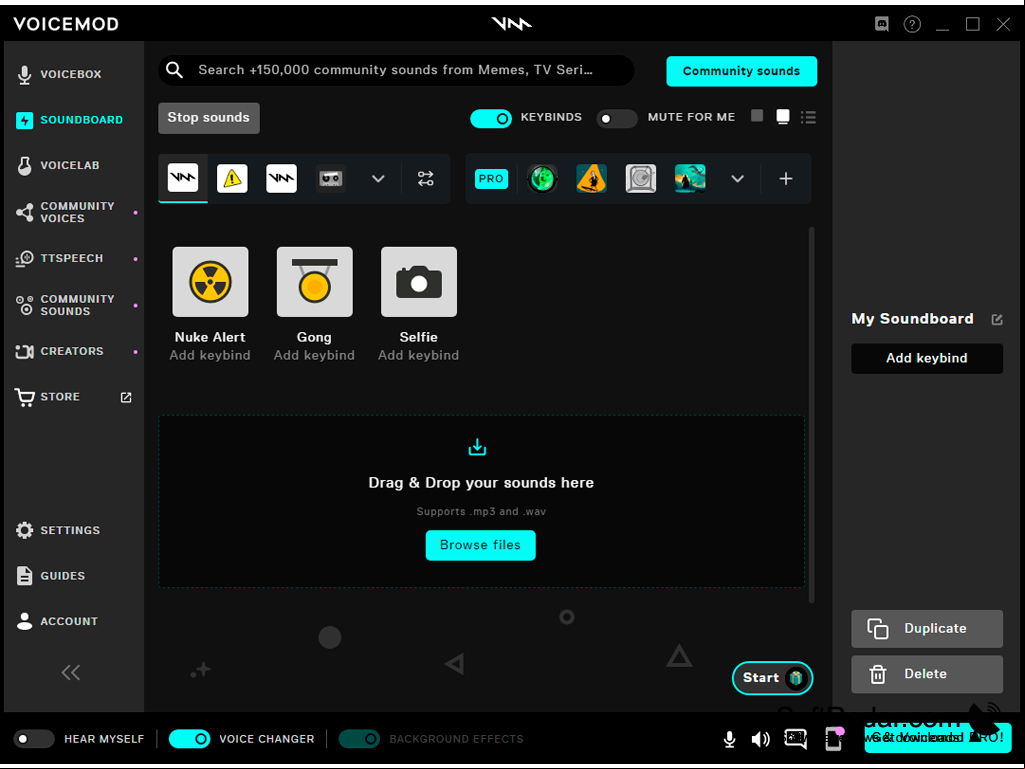Switch to the list view
This screenshot has width=1025, height=769.
click(x=809, y=117)
